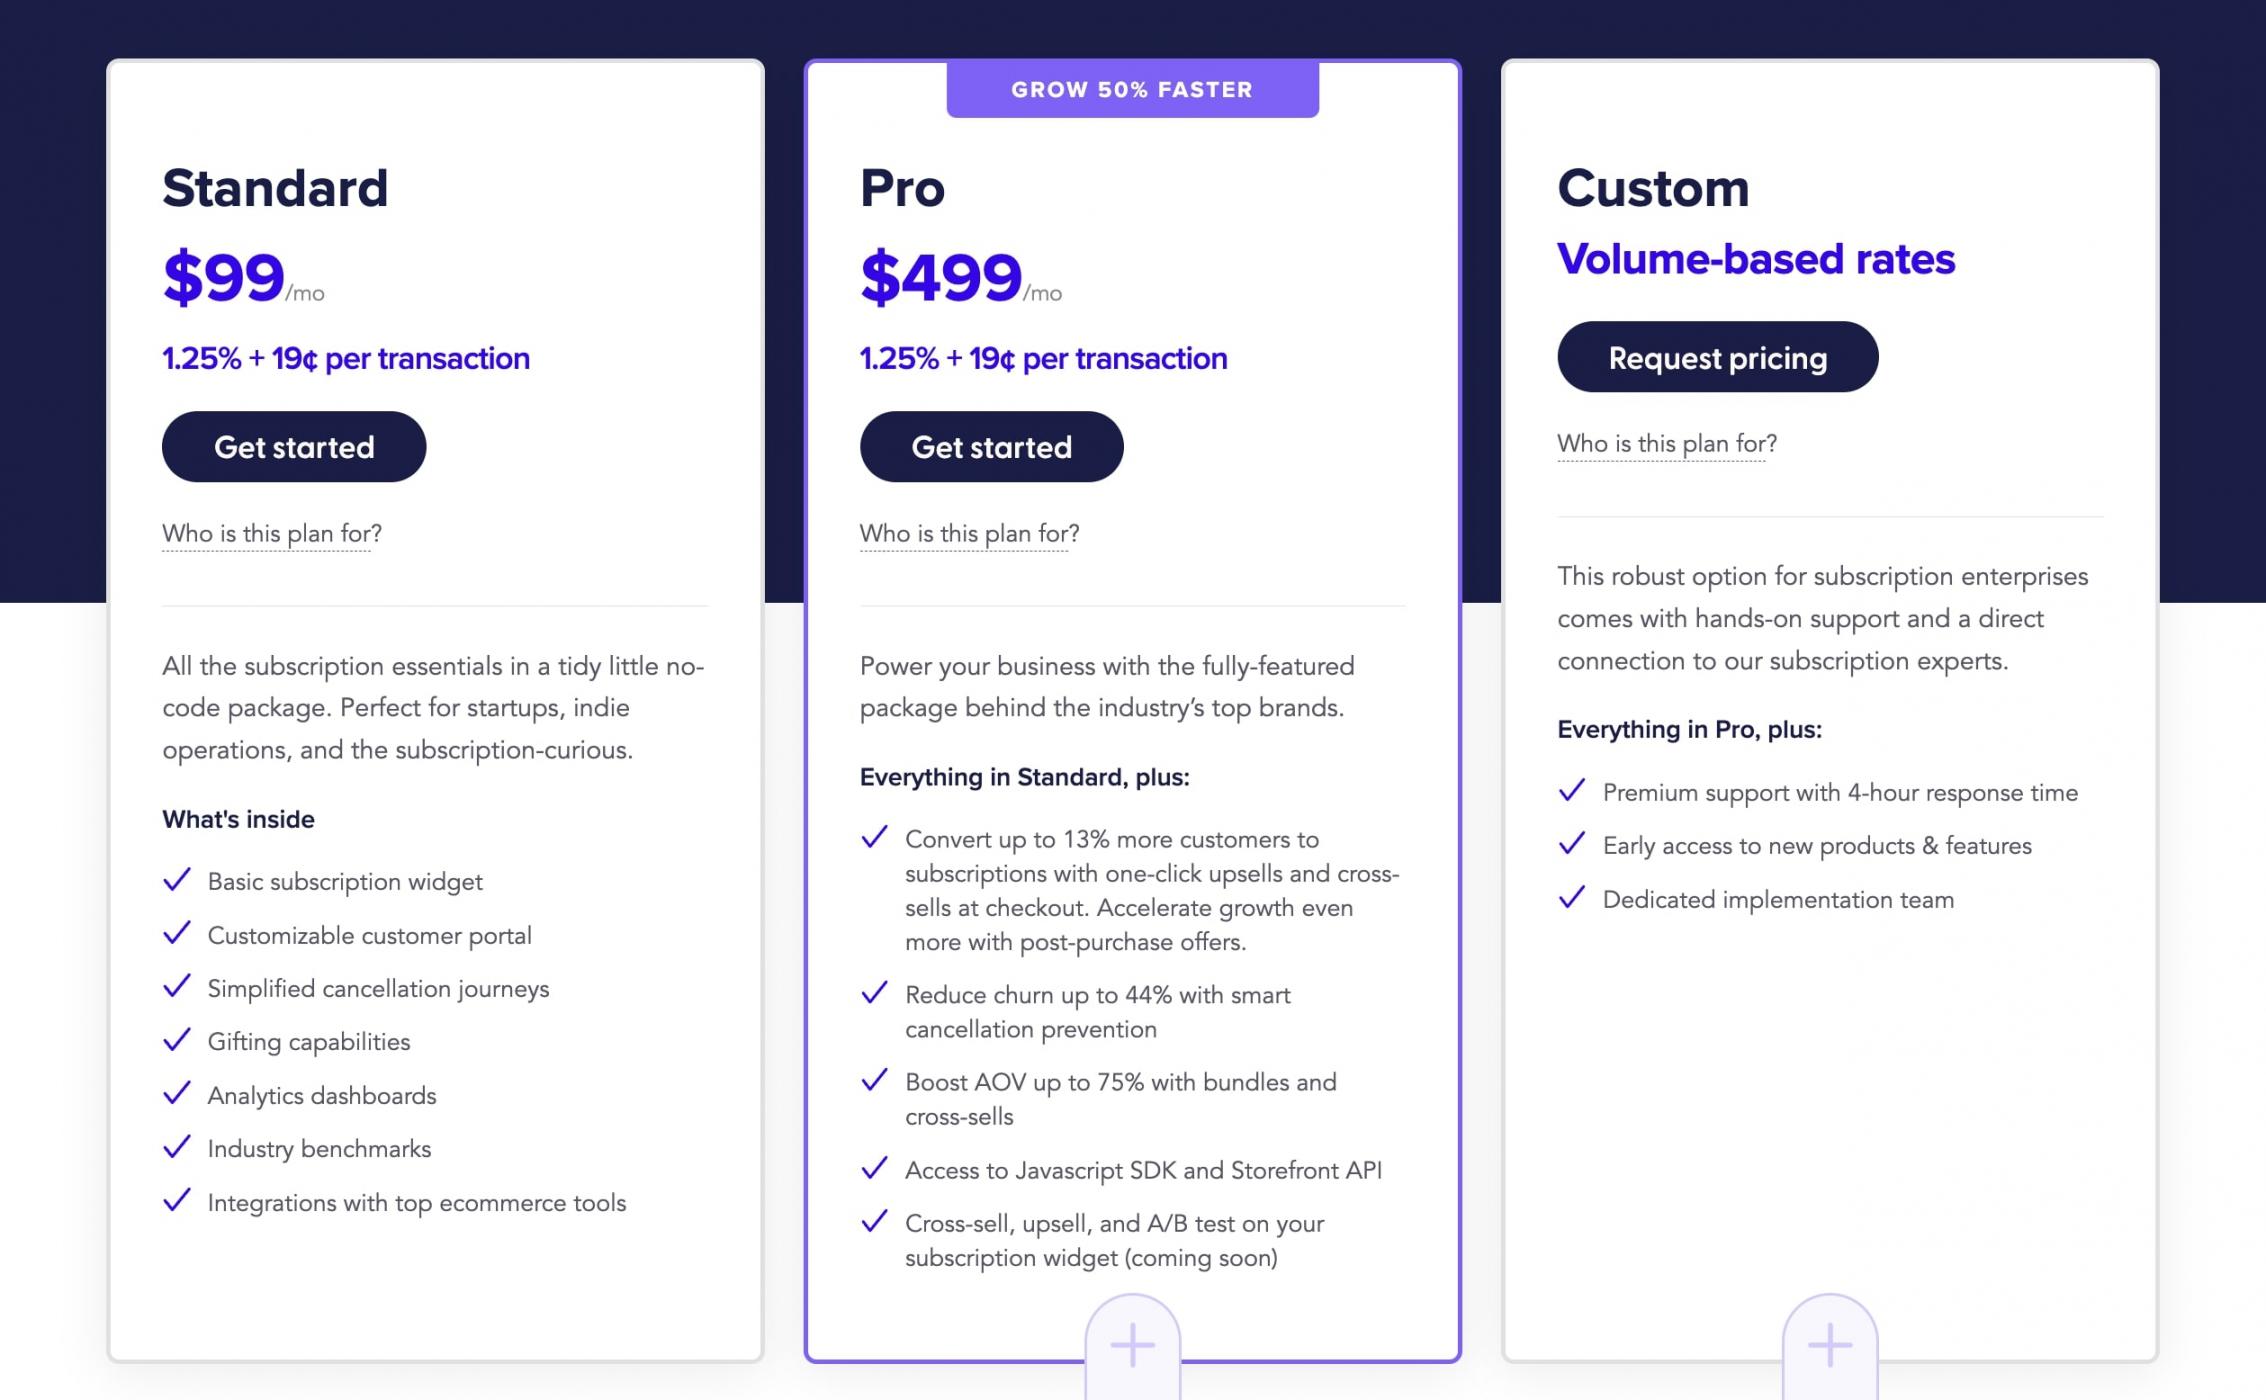Click the Pro plan $499 price
Screen dimensions: 2266x1400
(941, 277)
